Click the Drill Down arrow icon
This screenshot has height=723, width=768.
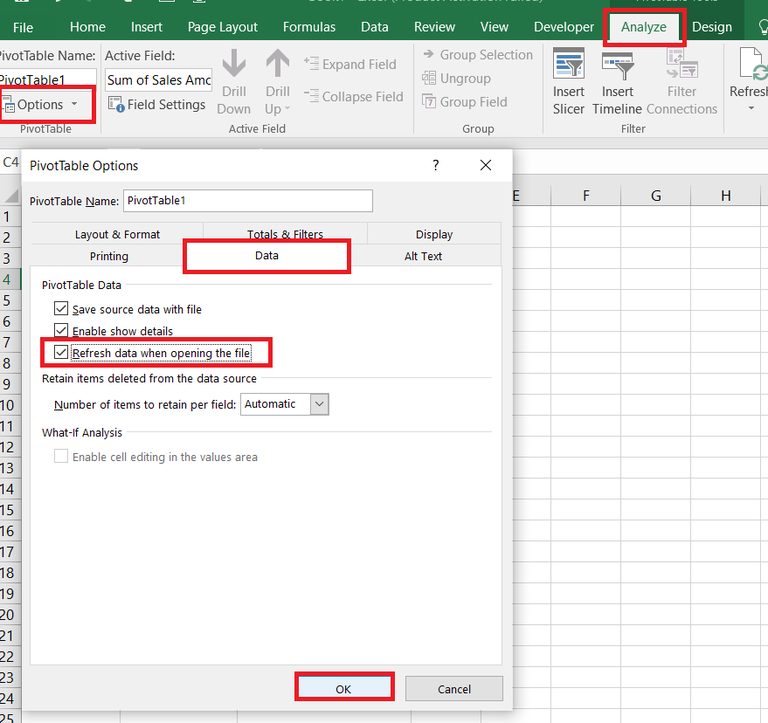click(234, 66)
